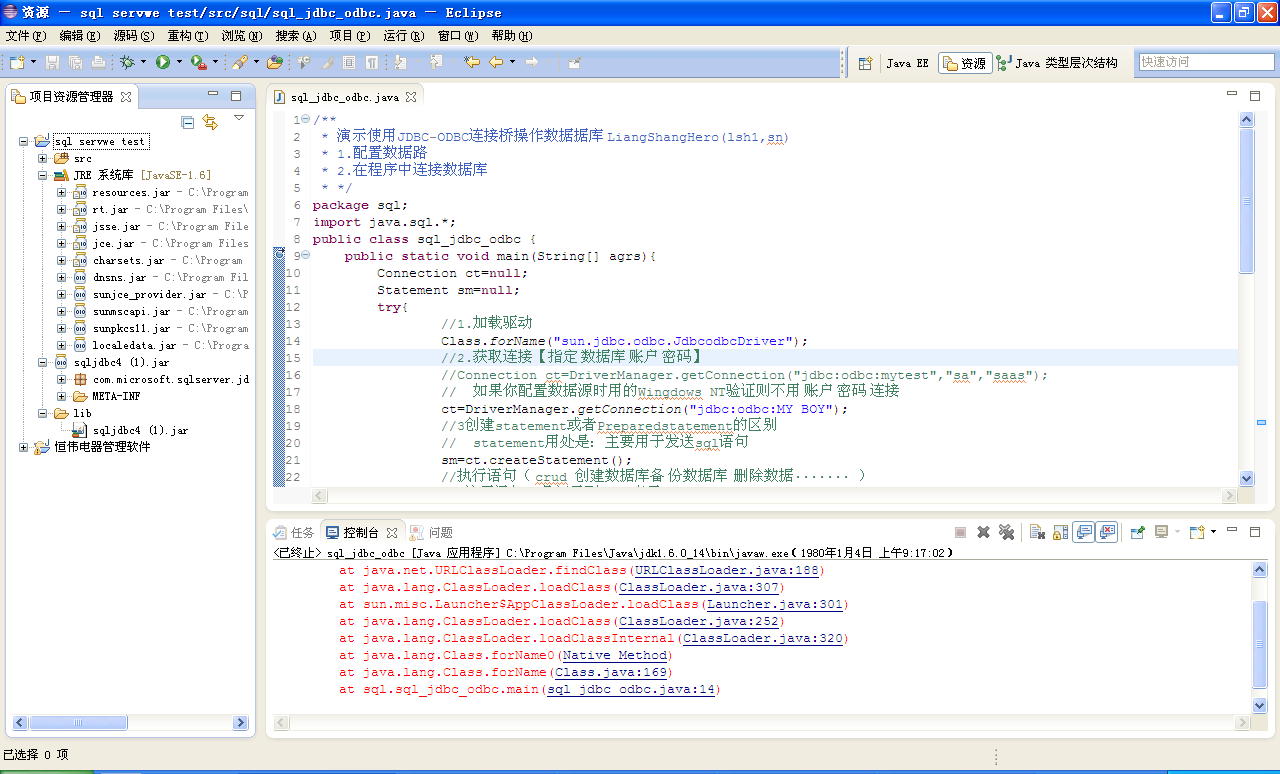
Task: Open the Debug button dropdown arrow
Action: (143, 62)
